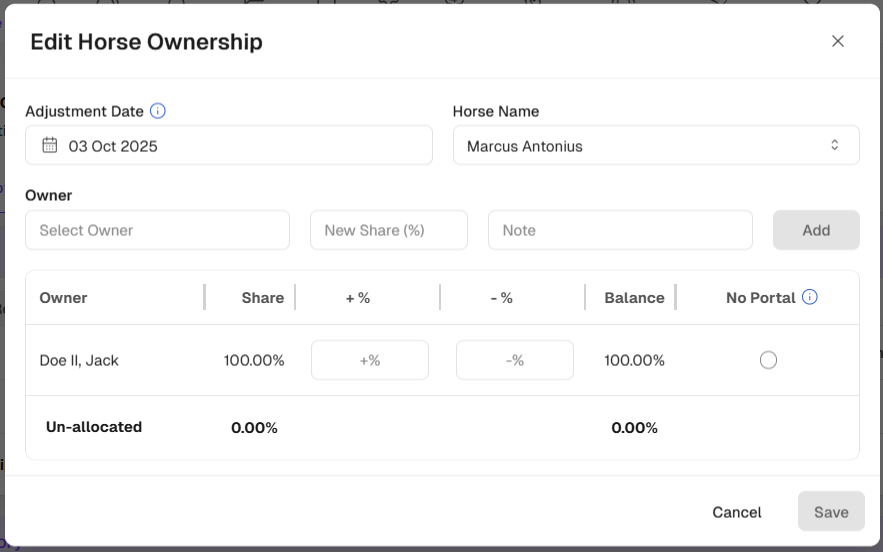Click the -% field for Jack Doe

(515, 360)
